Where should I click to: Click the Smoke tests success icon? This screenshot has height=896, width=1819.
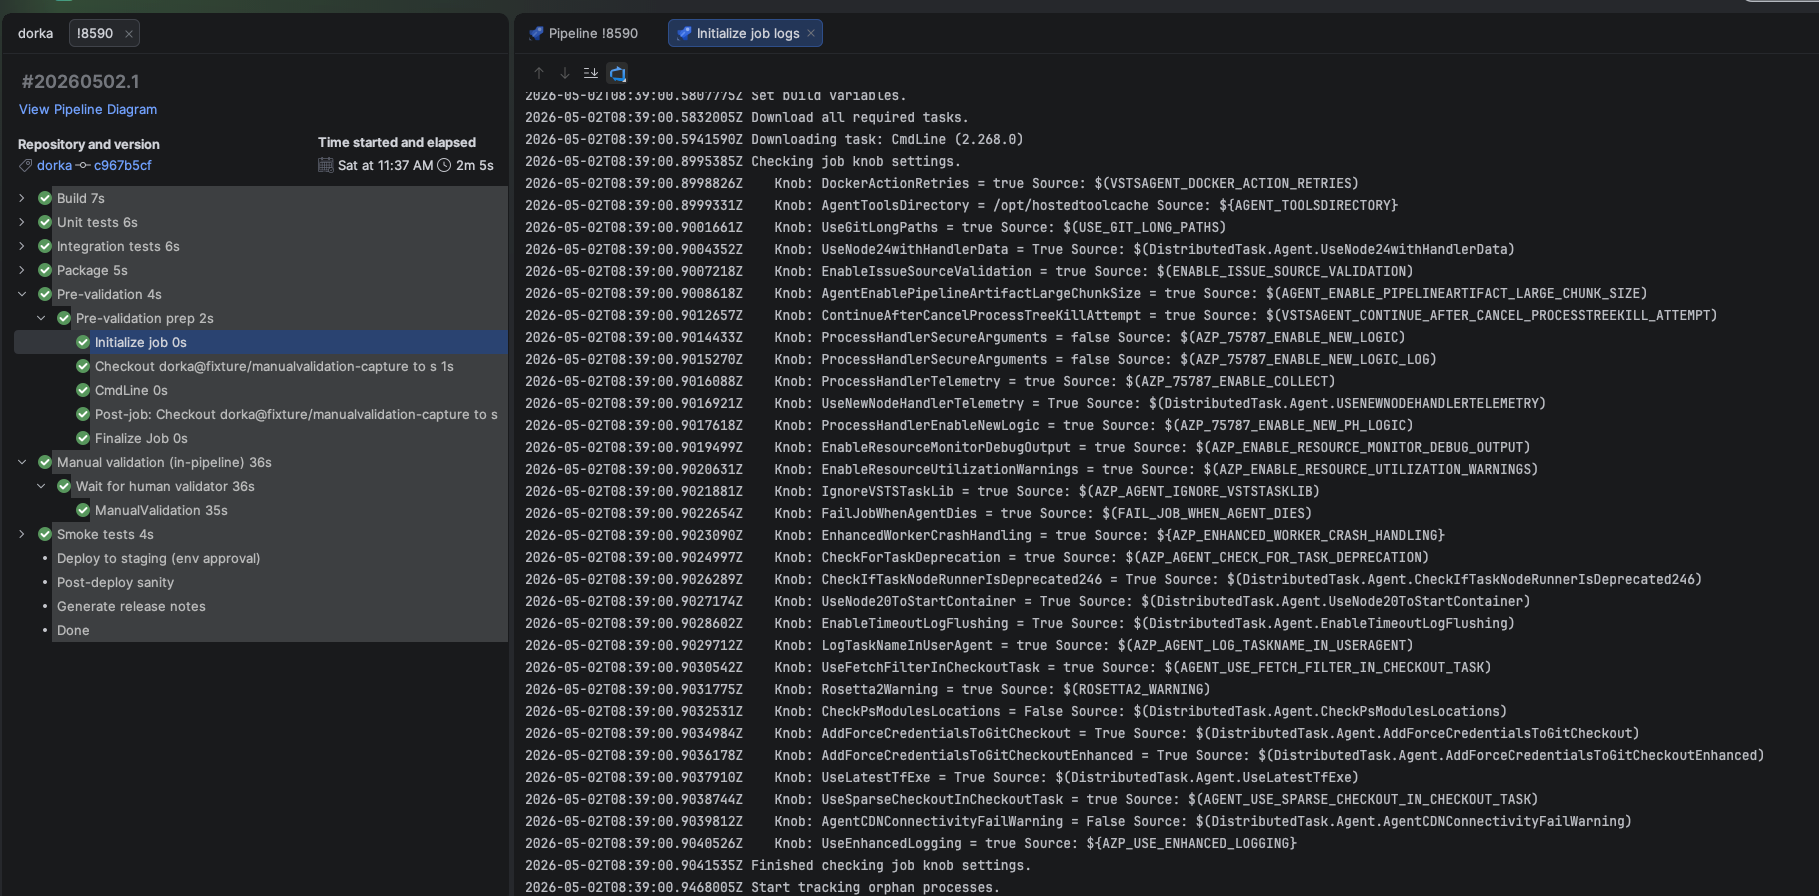(x=45, y=534)
